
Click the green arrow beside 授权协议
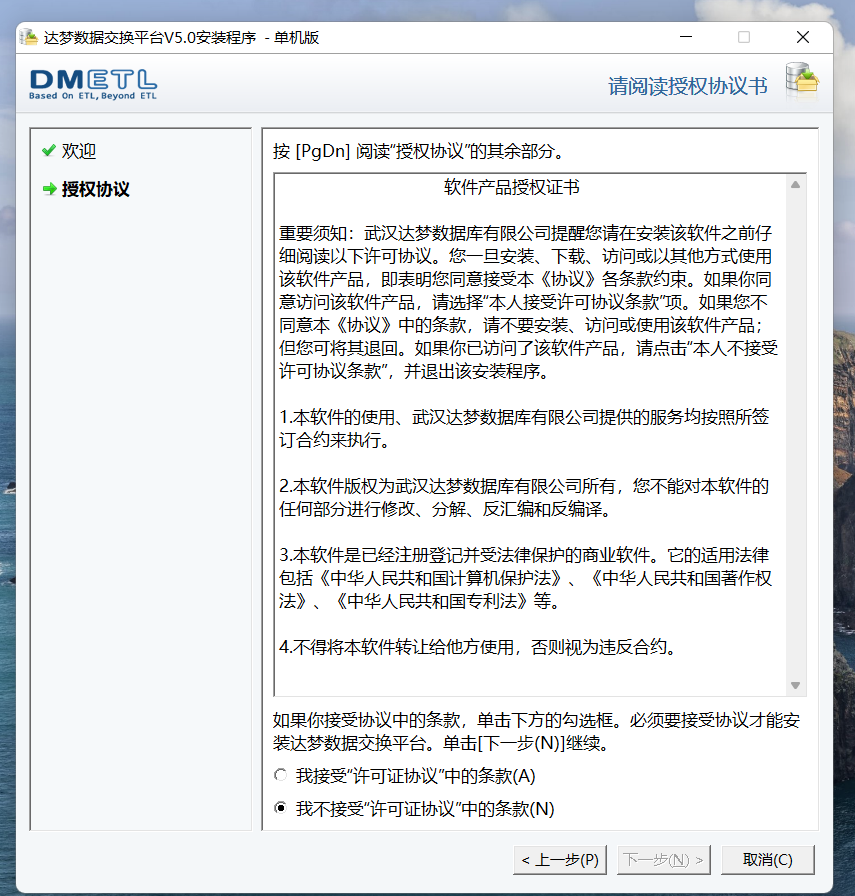(x=50, y=189)
